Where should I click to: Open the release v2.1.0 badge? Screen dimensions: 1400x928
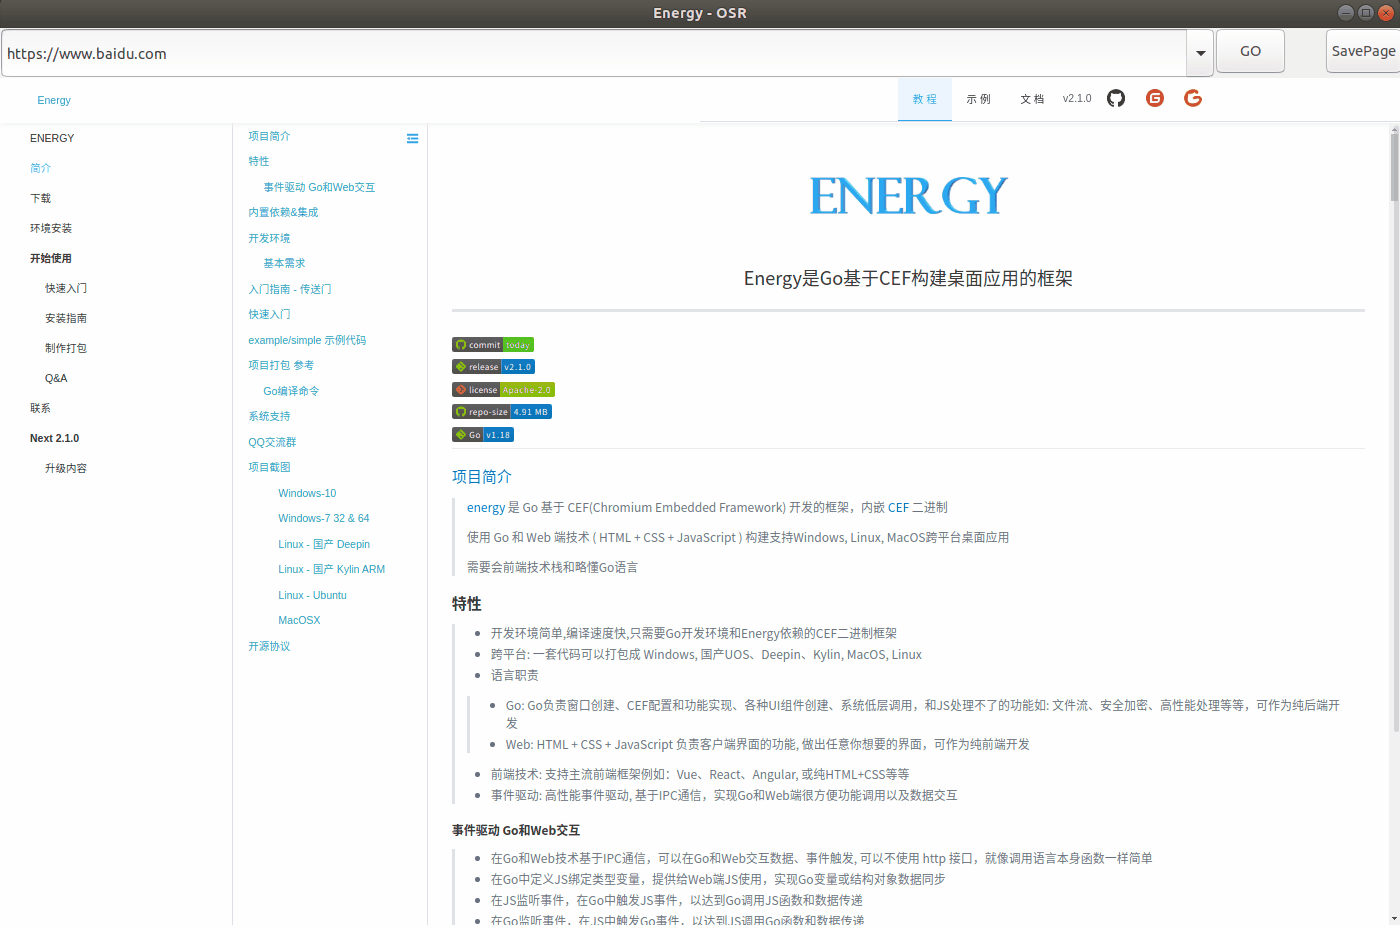[493, 367]
